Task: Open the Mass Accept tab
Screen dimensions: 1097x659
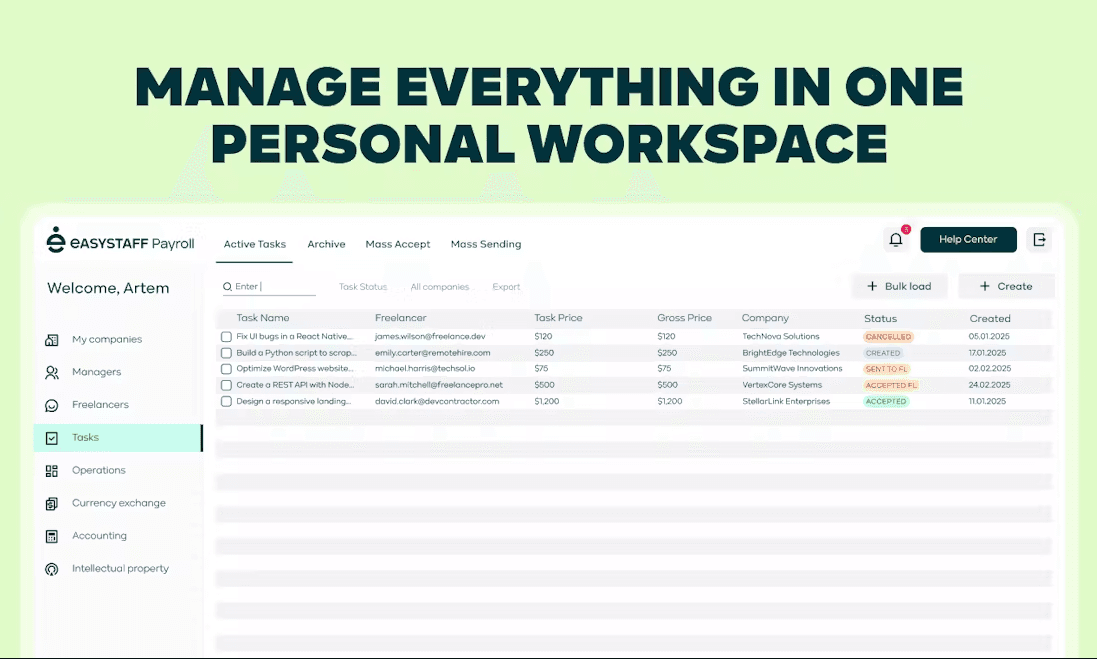Action: [397, 244]
